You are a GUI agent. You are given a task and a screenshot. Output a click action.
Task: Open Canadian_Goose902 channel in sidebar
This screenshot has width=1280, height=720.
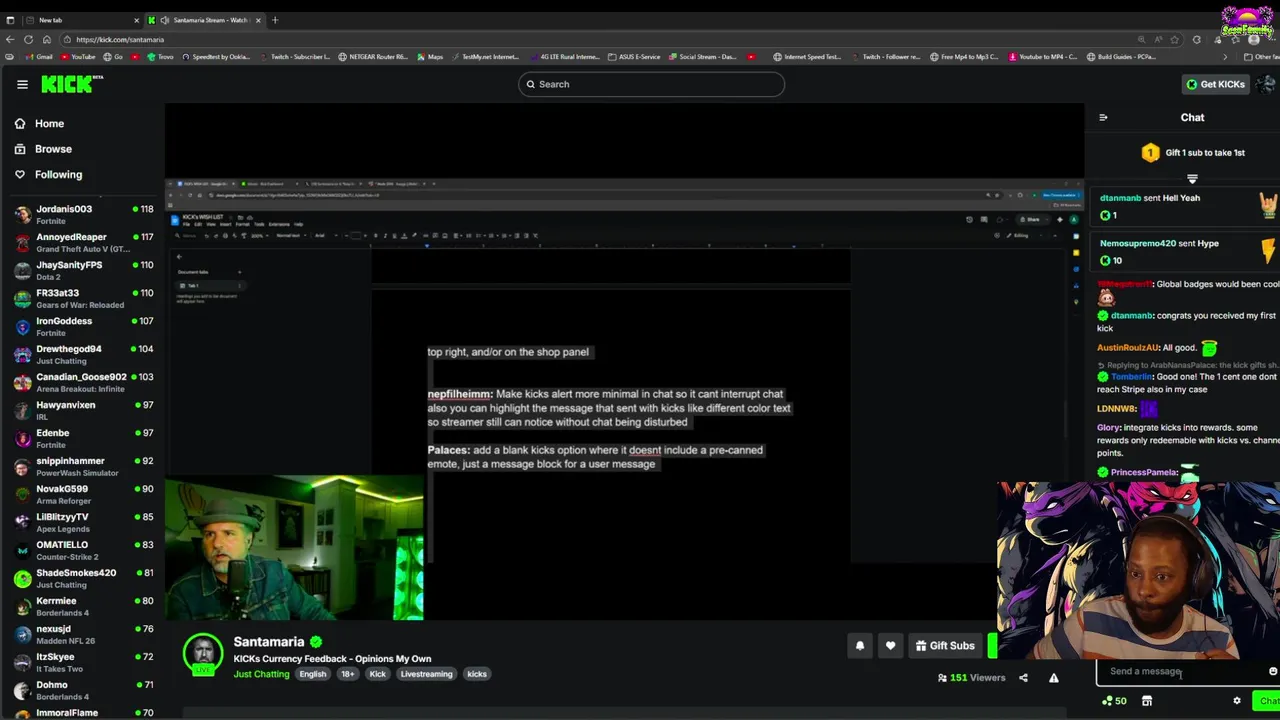pos(82,382)
